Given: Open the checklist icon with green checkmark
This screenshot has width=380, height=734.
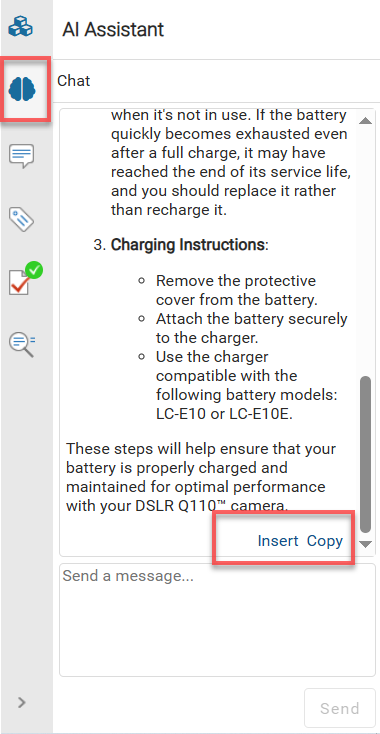Looking at the screenshot, I should pyautogui.click(x=22, y=281).
